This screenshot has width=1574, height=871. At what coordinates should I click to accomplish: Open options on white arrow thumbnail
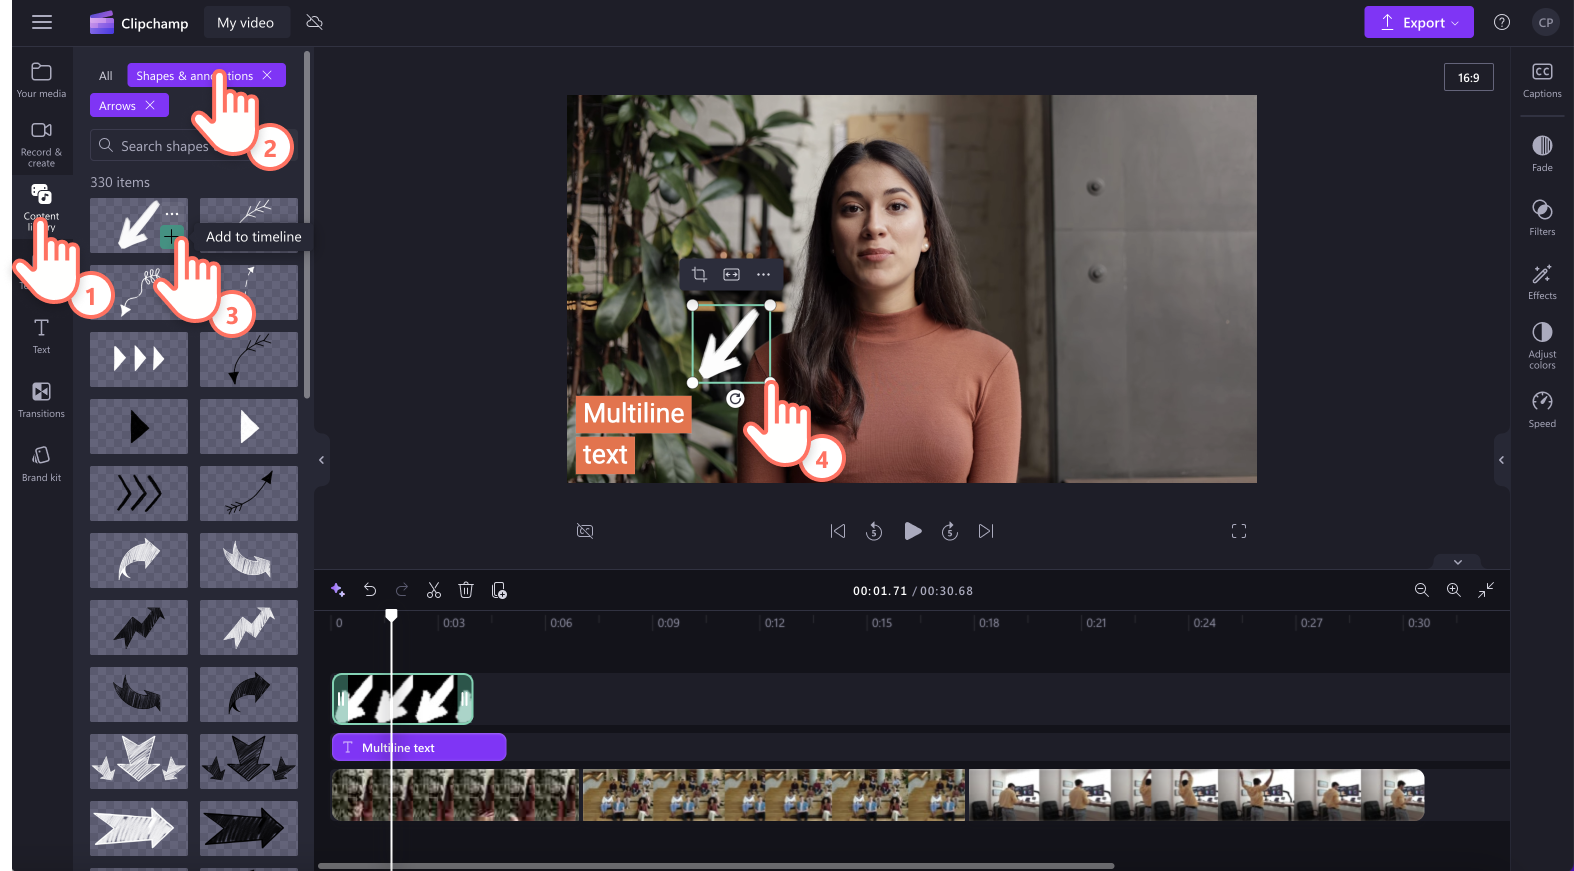[172, 213]
